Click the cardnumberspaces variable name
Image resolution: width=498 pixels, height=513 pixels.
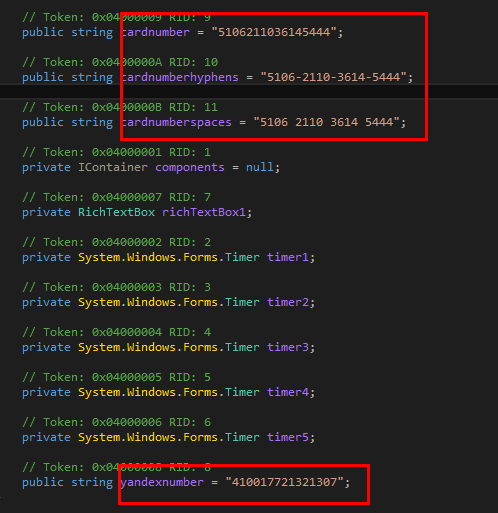pyautogui.click(x=176, y=122)
